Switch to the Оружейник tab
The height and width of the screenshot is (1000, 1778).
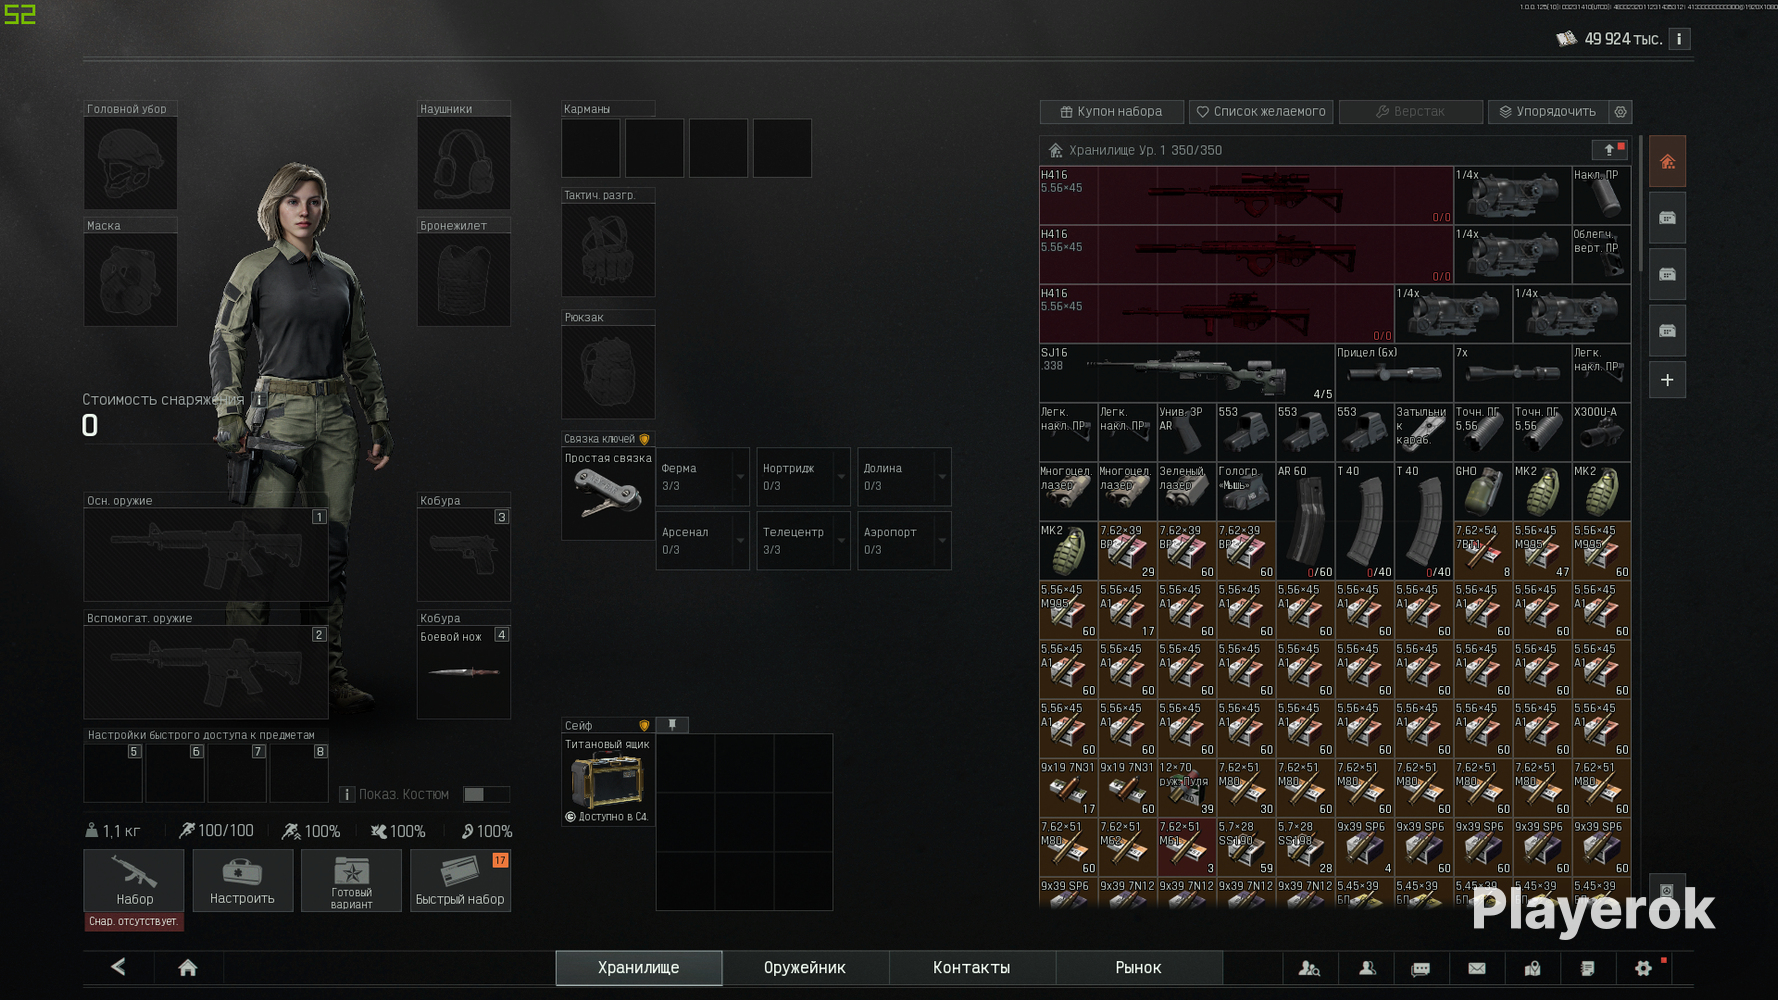click(805, 968)
